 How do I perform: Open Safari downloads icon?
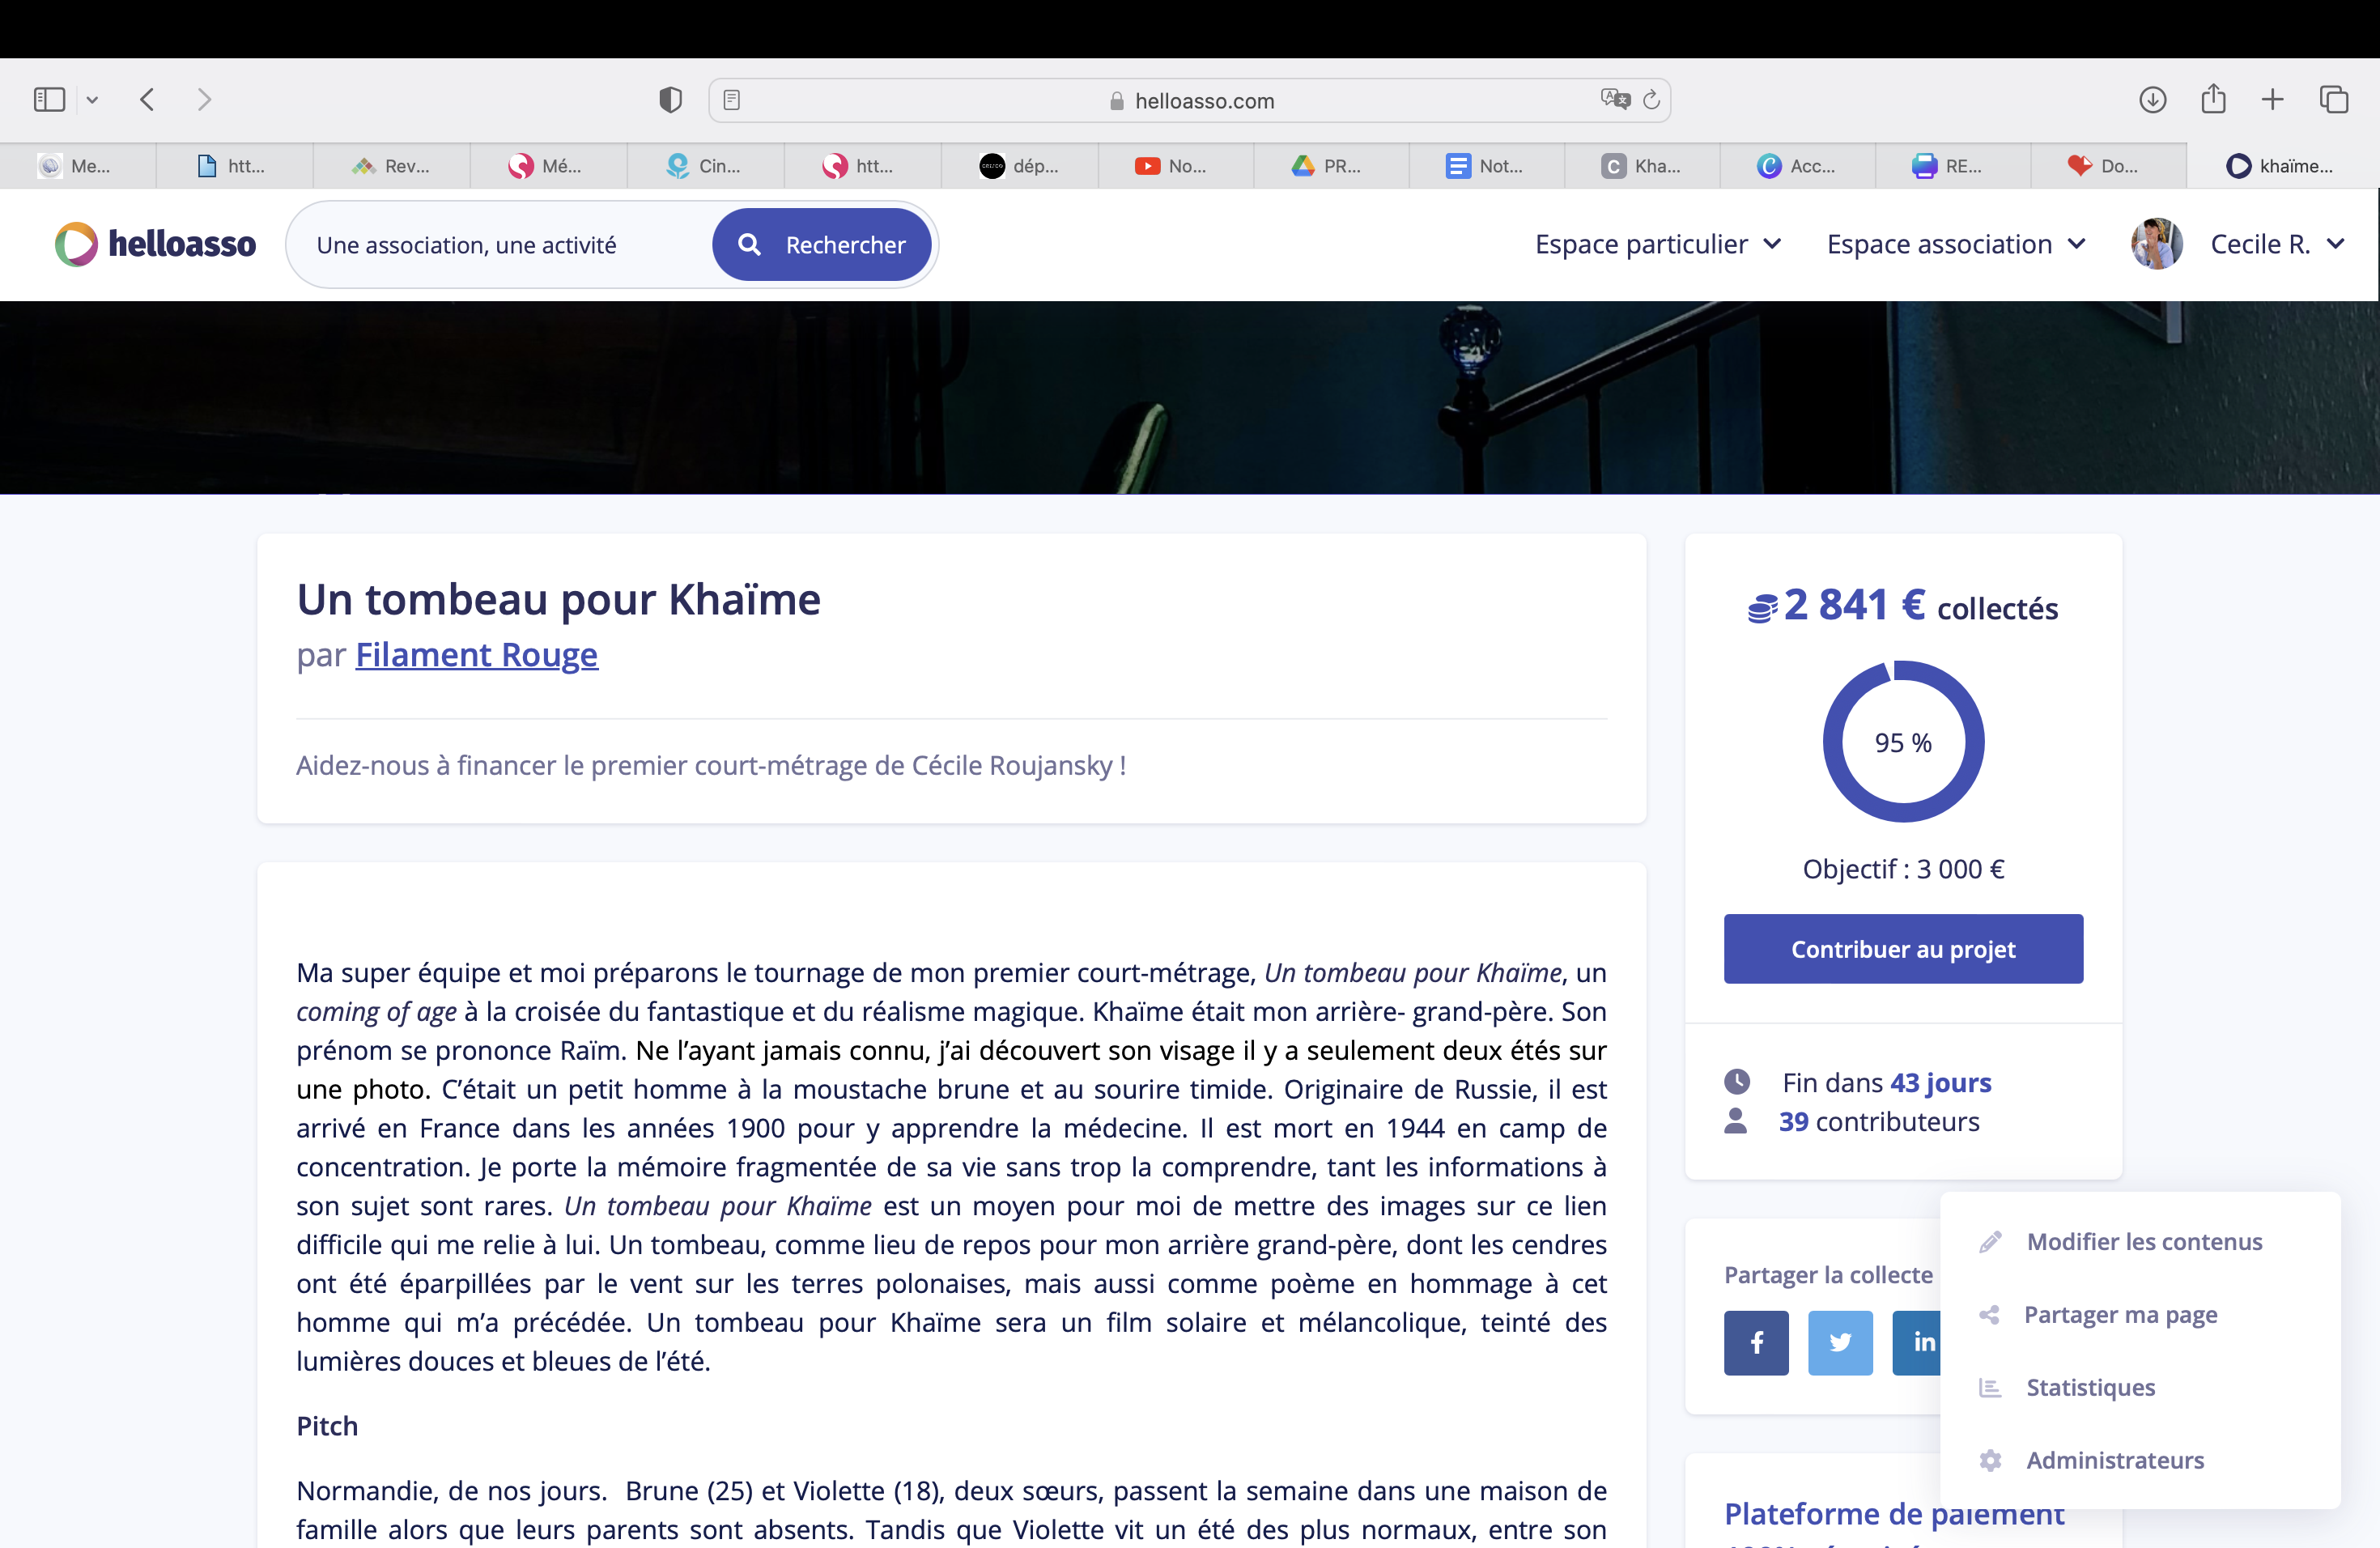pyautogui.click(x=2152, y=100)
